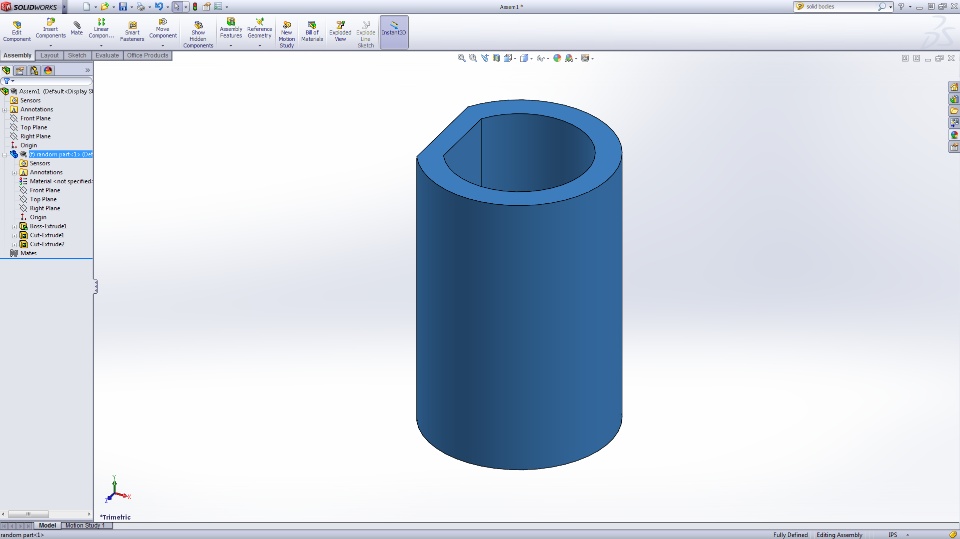Open ConfigurationManager tab icon
This screenshot has width=960, height=539.
(34, 70)
